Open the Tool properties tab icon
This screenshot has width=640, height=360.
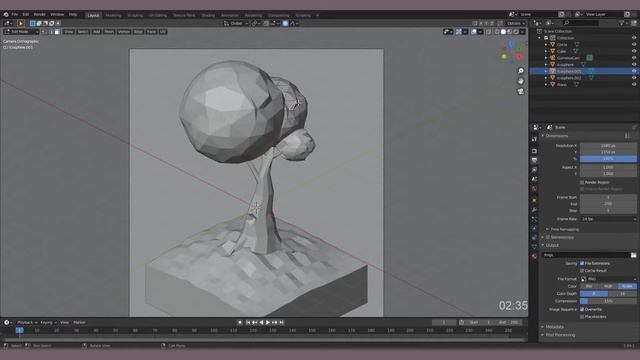coord(534,139)
